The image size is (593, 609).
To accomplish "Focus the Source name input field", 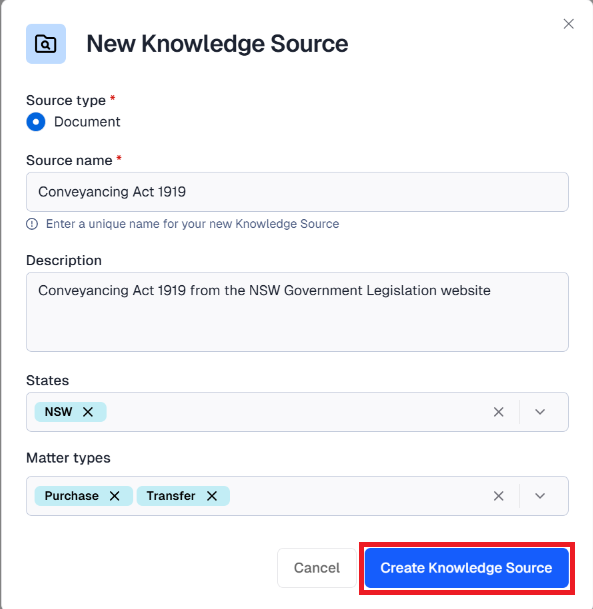I will 297,192.
